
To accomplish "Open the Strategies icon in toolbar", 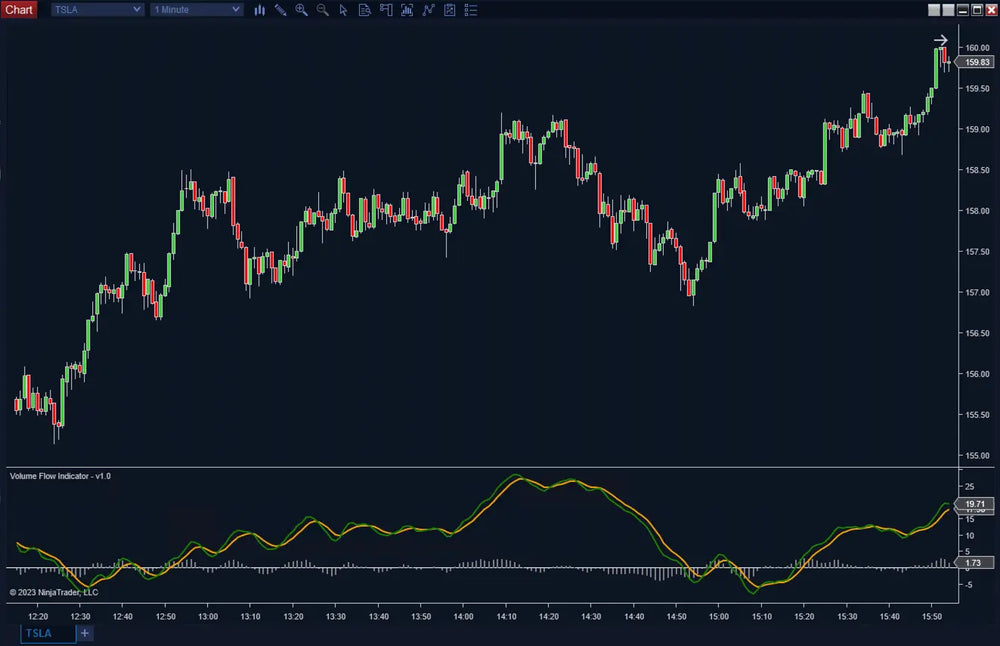I will [x=428, y=10].
